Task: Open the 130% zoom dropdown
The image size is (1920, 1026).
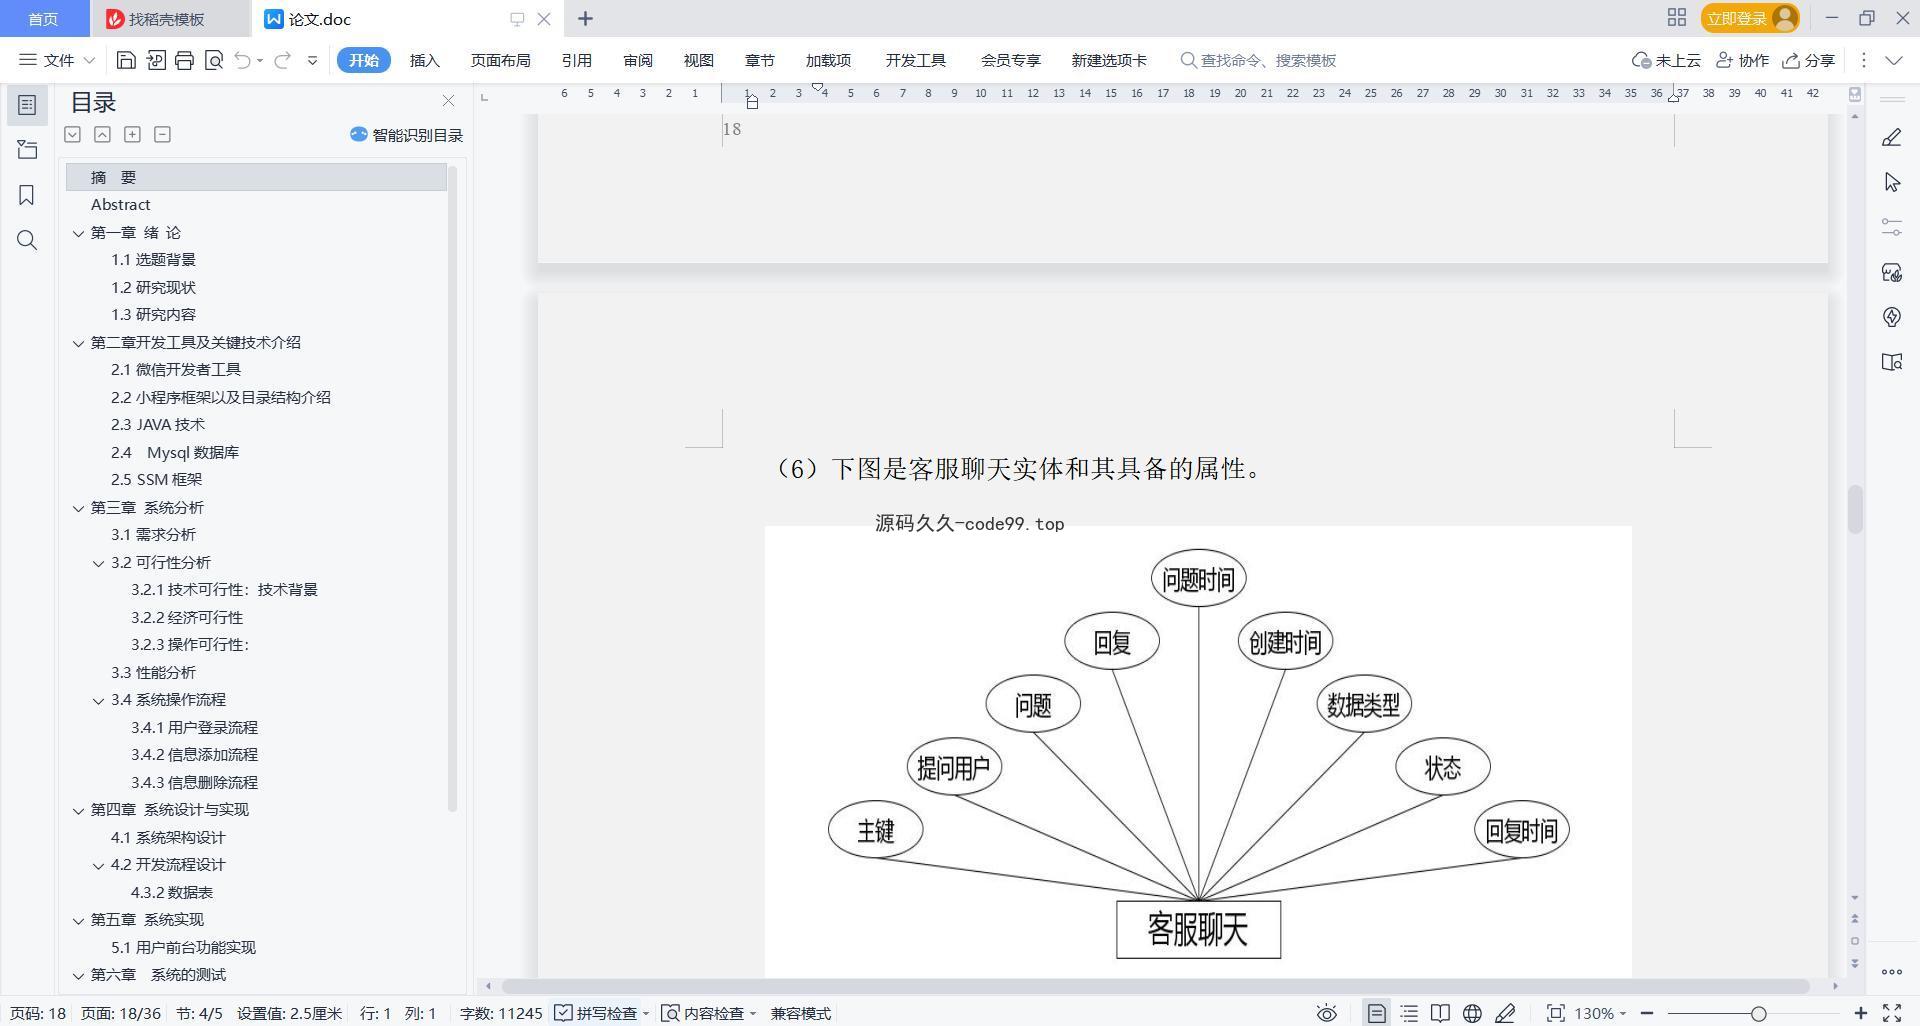Action: click(1600, 1013)
